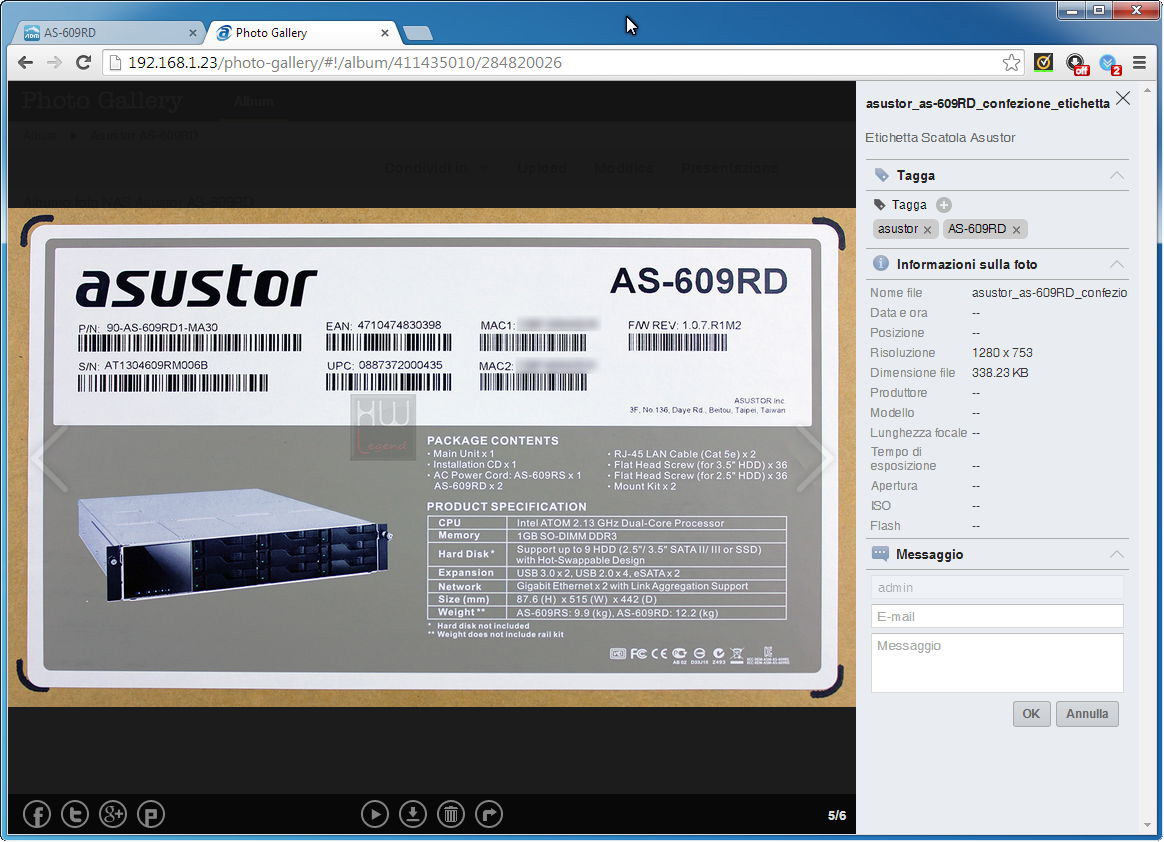Add a new tag with the plus icon

(944, 205)
